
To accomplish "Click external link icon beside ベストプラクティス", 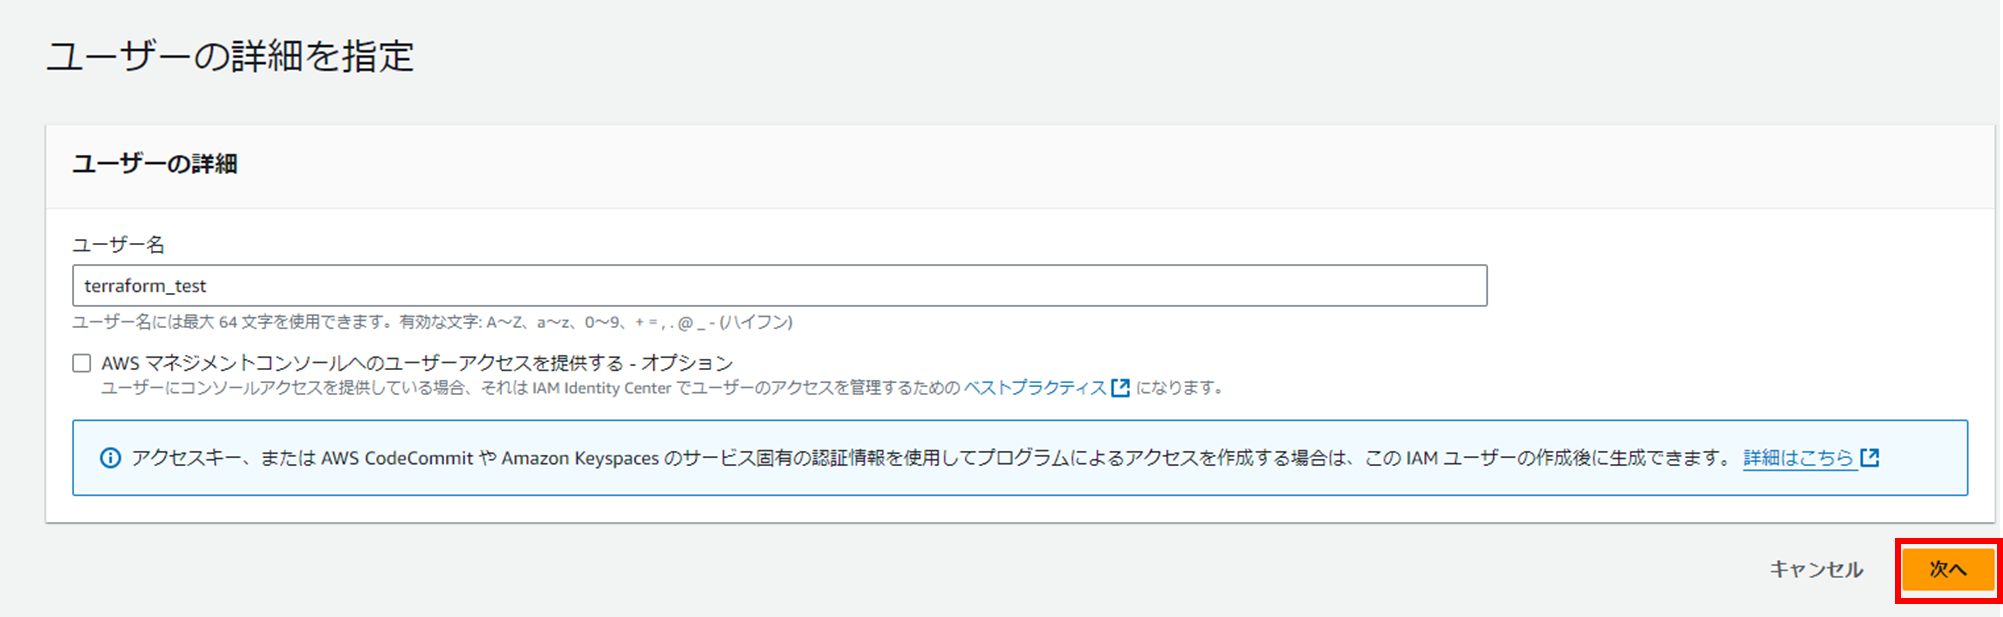I will (1120, 388).
